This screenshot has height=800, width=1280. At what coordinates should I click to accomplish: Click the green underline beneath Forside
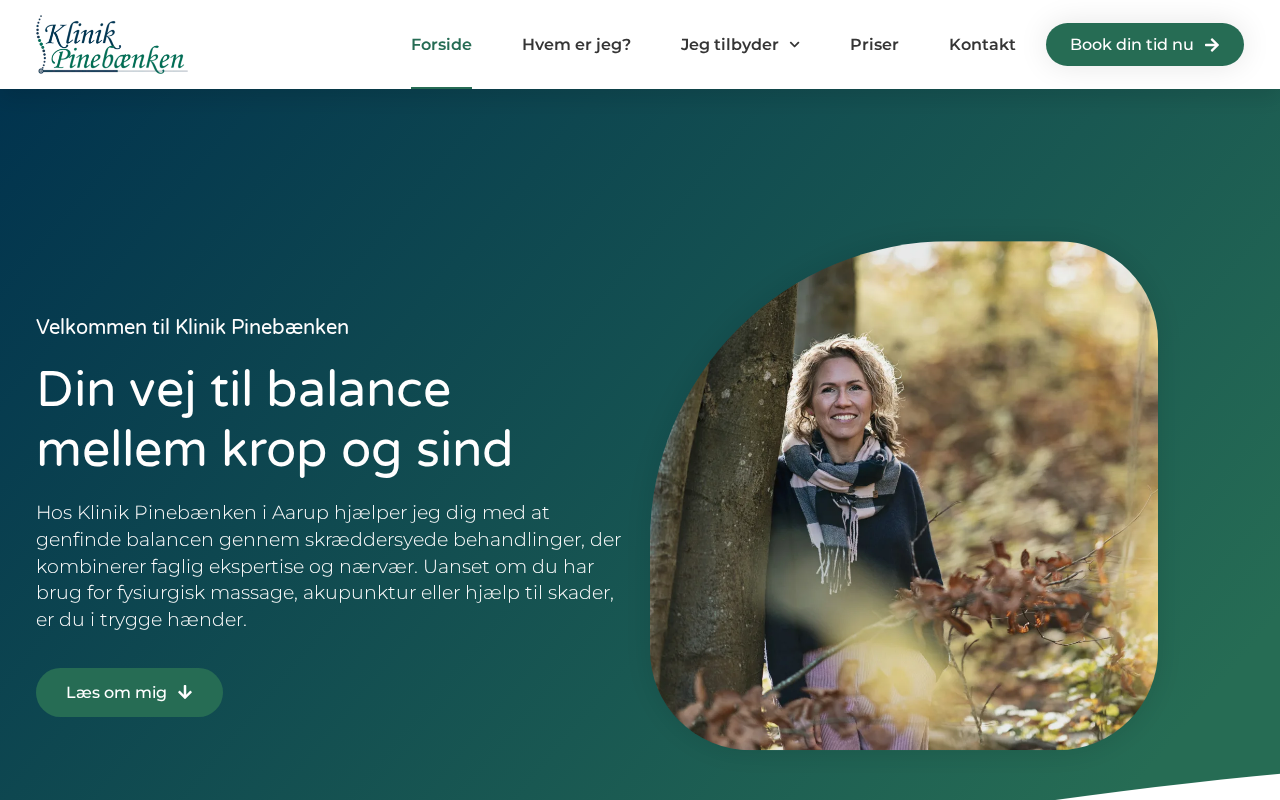(441, 87)
